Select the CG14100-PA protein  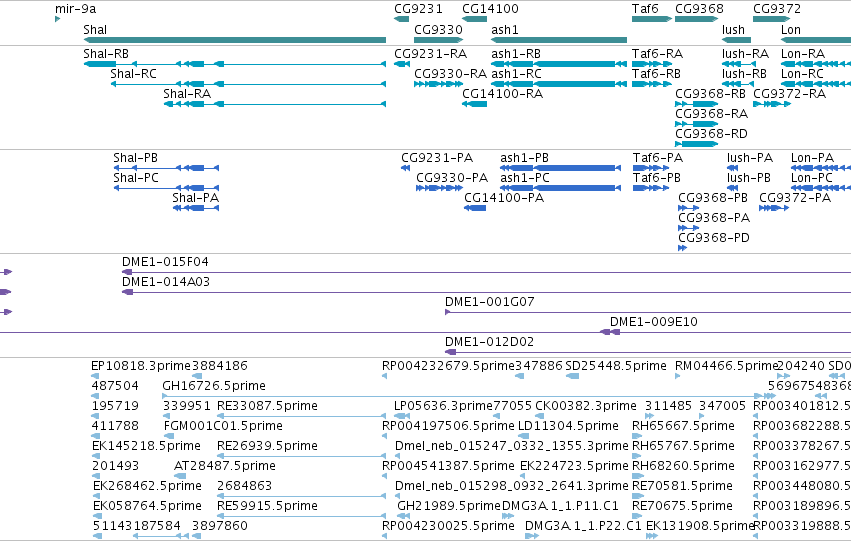[x=475, y=208]
